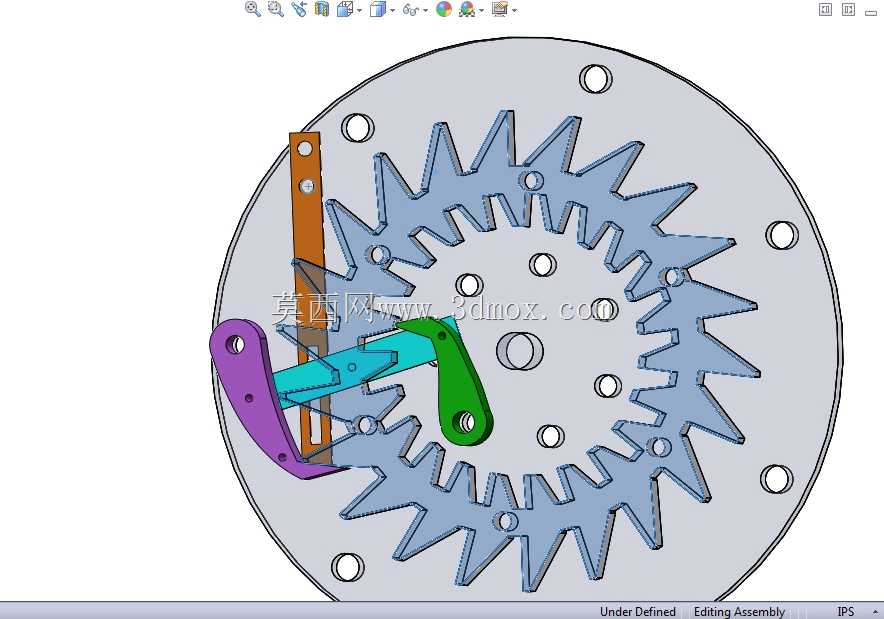Select the orange vertical bar part

(307, 226)
